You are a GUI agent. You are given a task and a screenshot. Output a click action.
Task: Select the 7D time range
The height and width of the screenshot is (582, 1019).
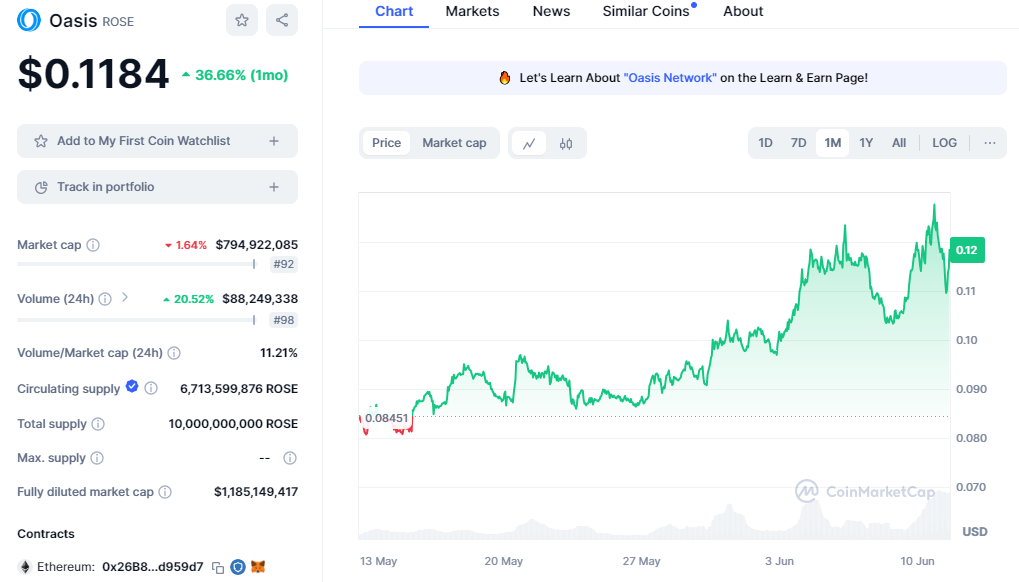(x=798, y=143)
